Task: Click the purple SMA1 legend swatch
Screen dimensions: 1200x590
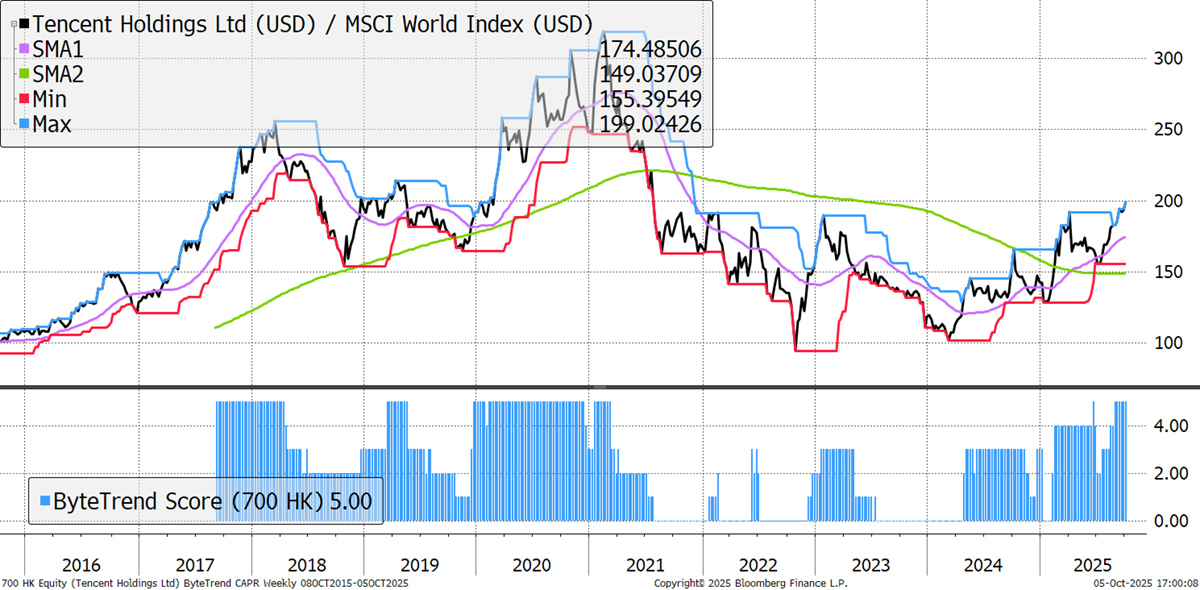Action: click(x=22, y=47)
